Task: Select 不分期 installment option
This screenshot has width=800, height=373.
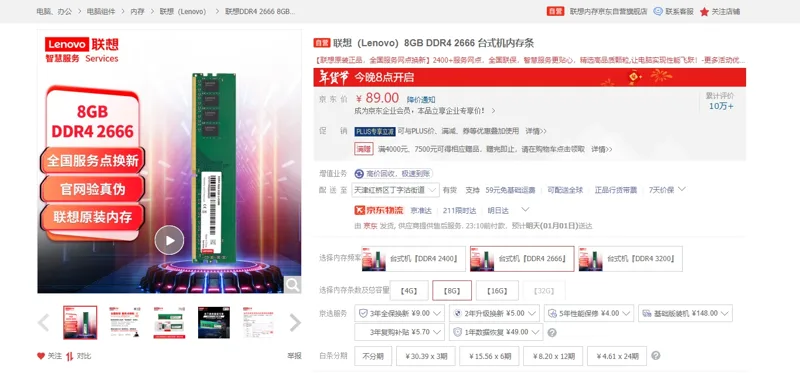Action: tap(373, 356)
